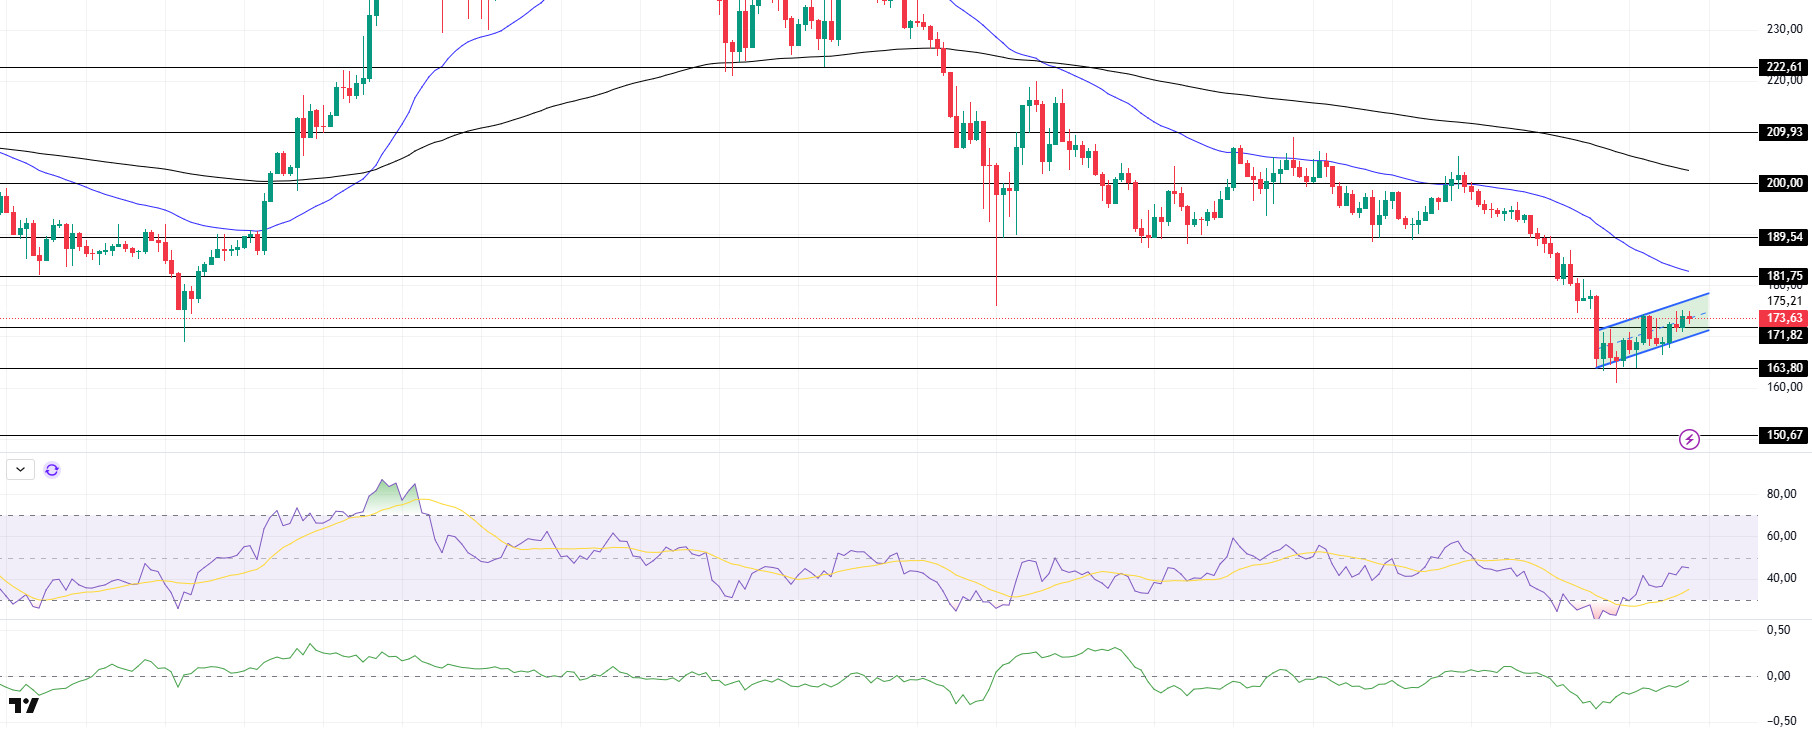Click the 230,00 price axis tick

coord(1784,29)
